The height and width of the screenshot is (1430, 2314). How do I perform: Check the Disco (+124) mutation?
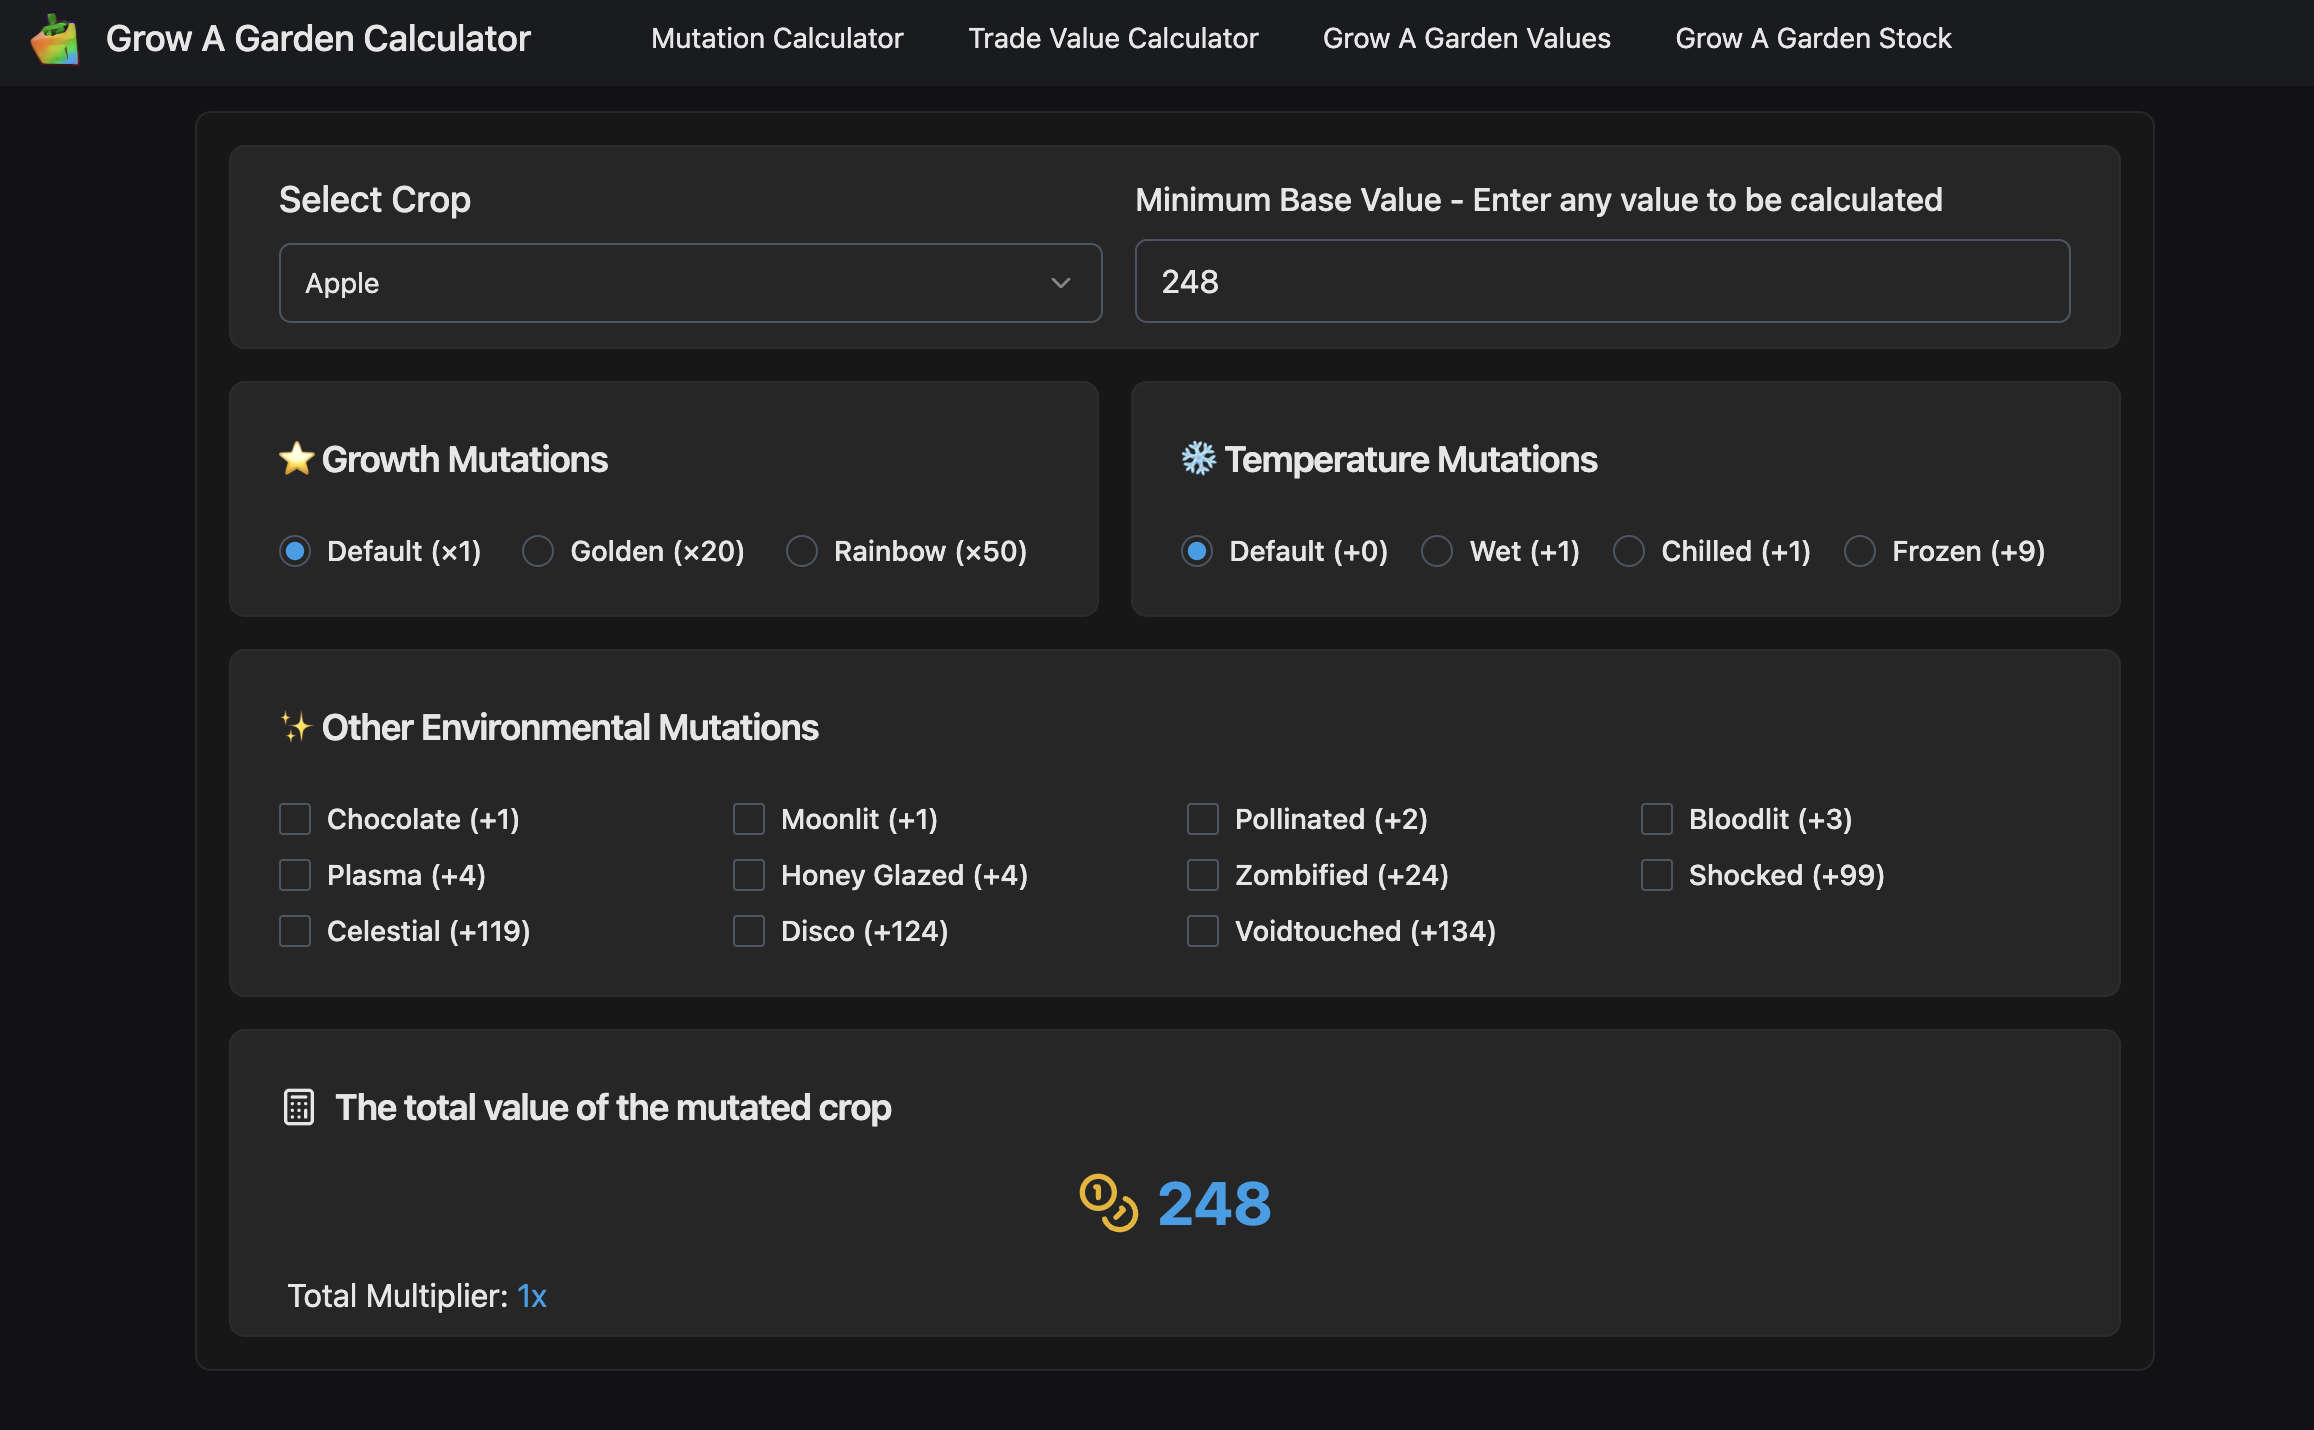click(x=749, y=931)
